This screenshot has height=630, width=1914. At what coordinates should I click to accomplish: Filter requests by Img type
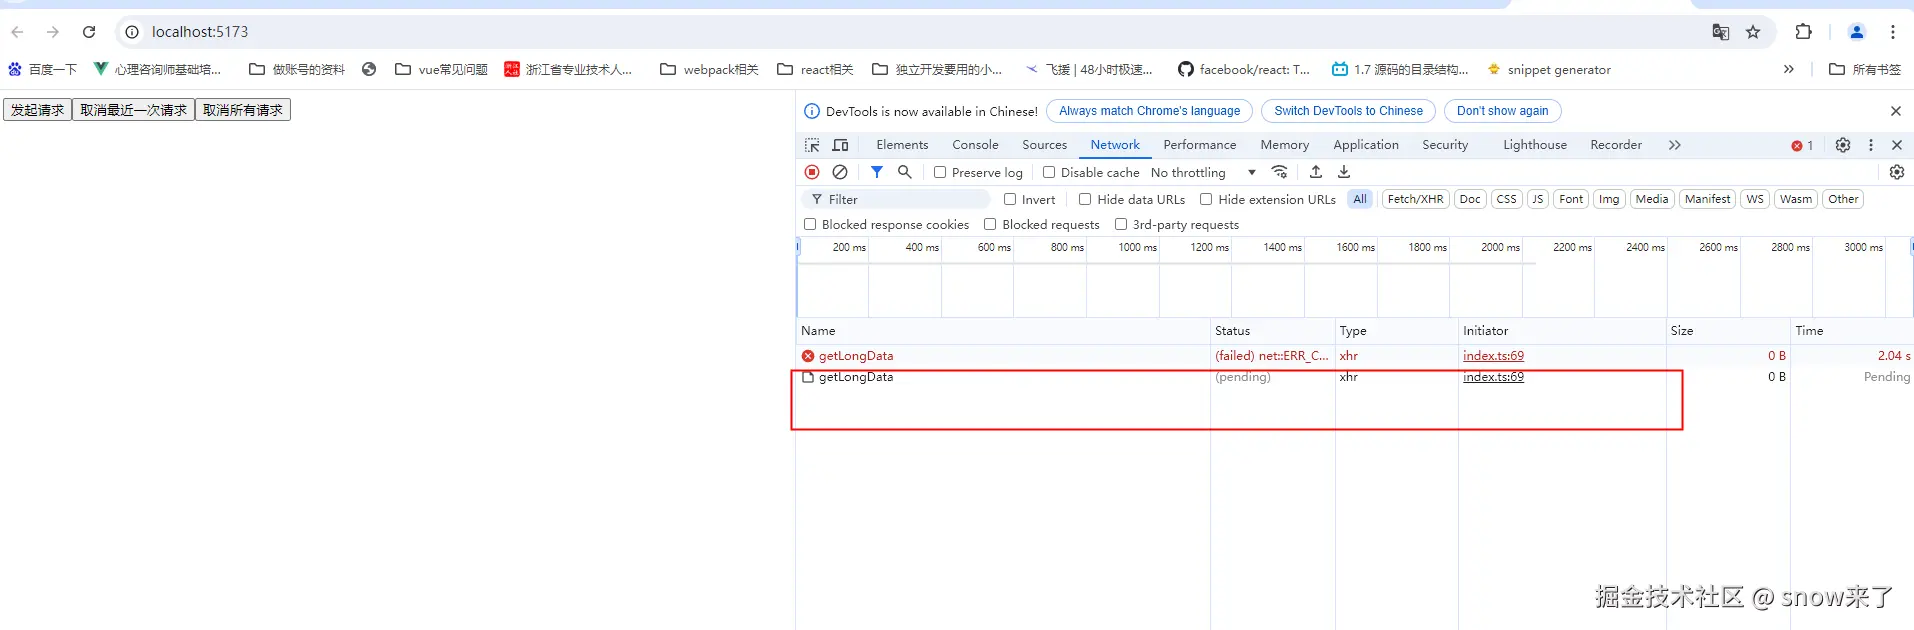(x=1609, y=199)
